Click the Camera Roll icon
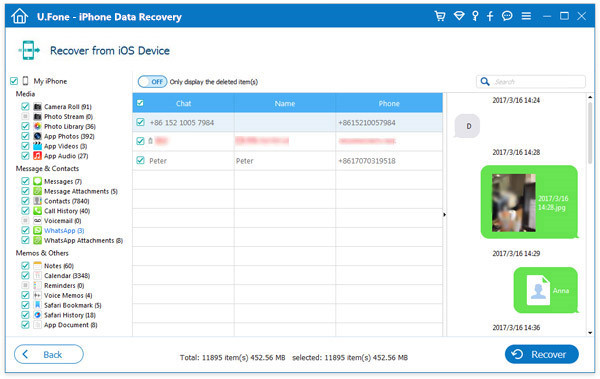 (38, 106)
